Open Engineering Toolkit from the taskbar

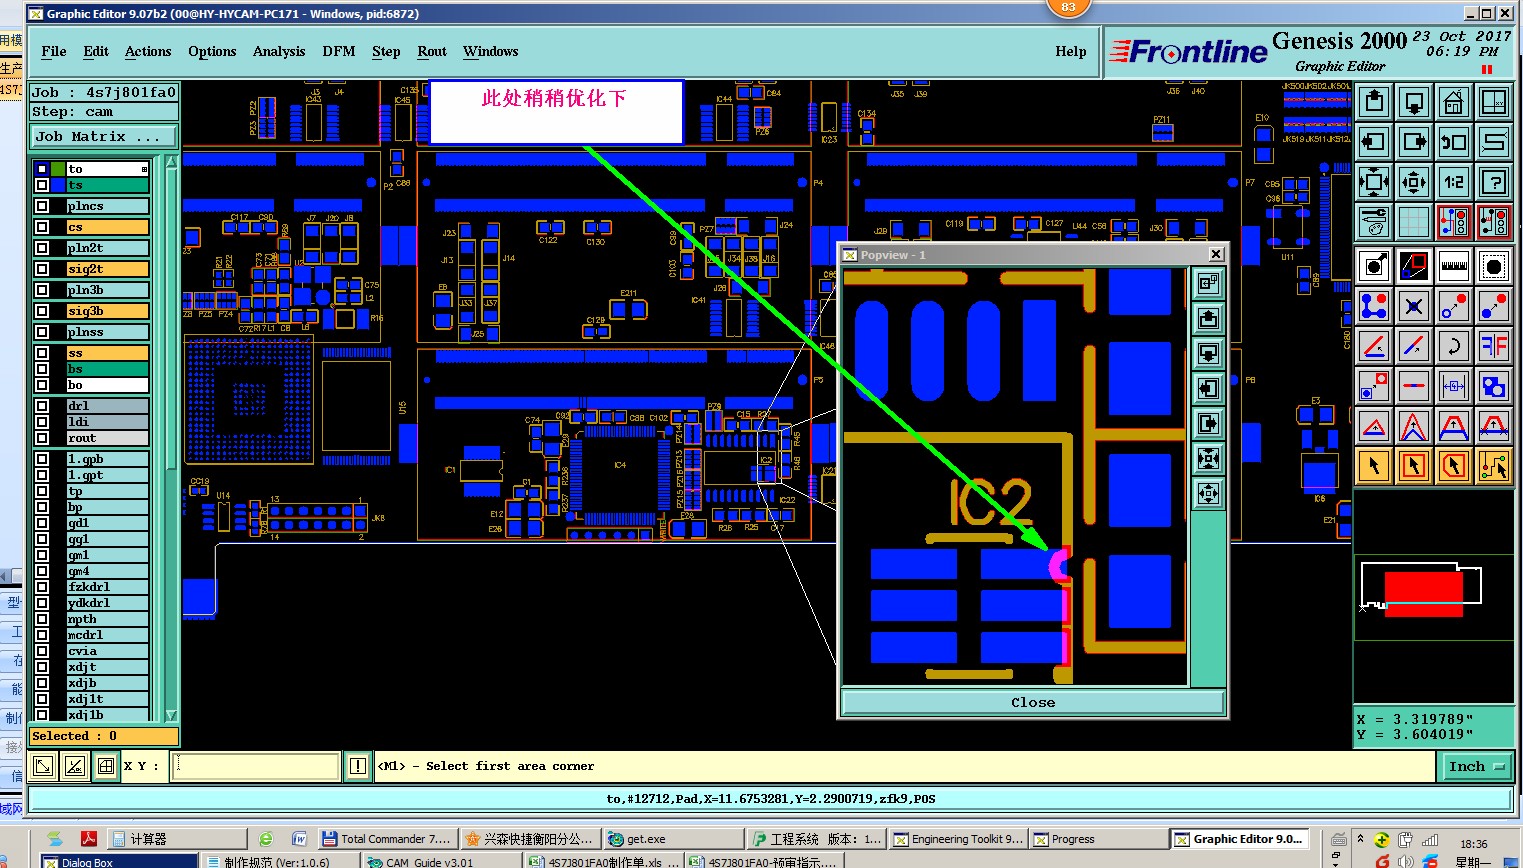(x=958, y=839)
